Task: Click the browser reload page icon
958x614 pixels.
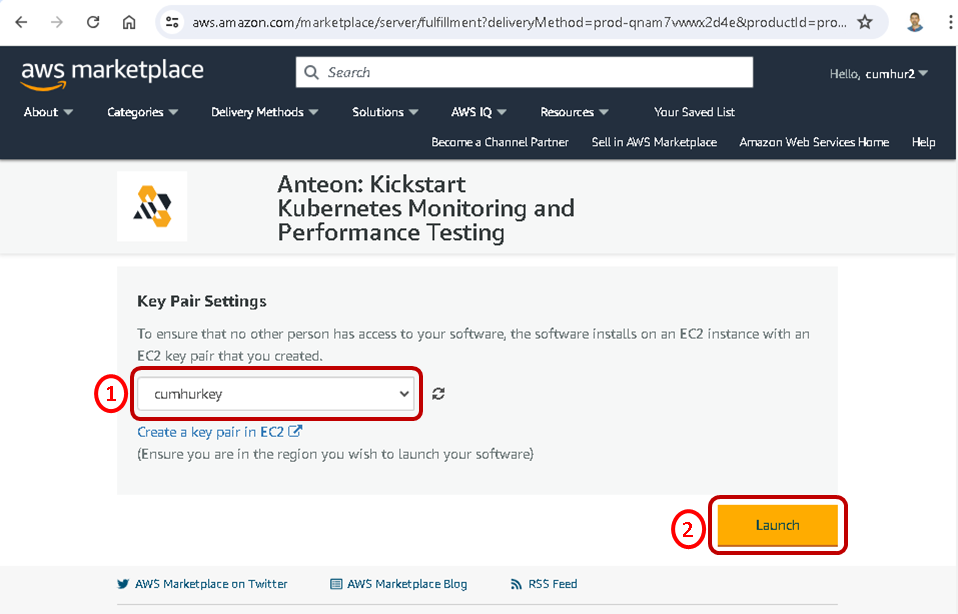Action: click(x=93, y=22)
